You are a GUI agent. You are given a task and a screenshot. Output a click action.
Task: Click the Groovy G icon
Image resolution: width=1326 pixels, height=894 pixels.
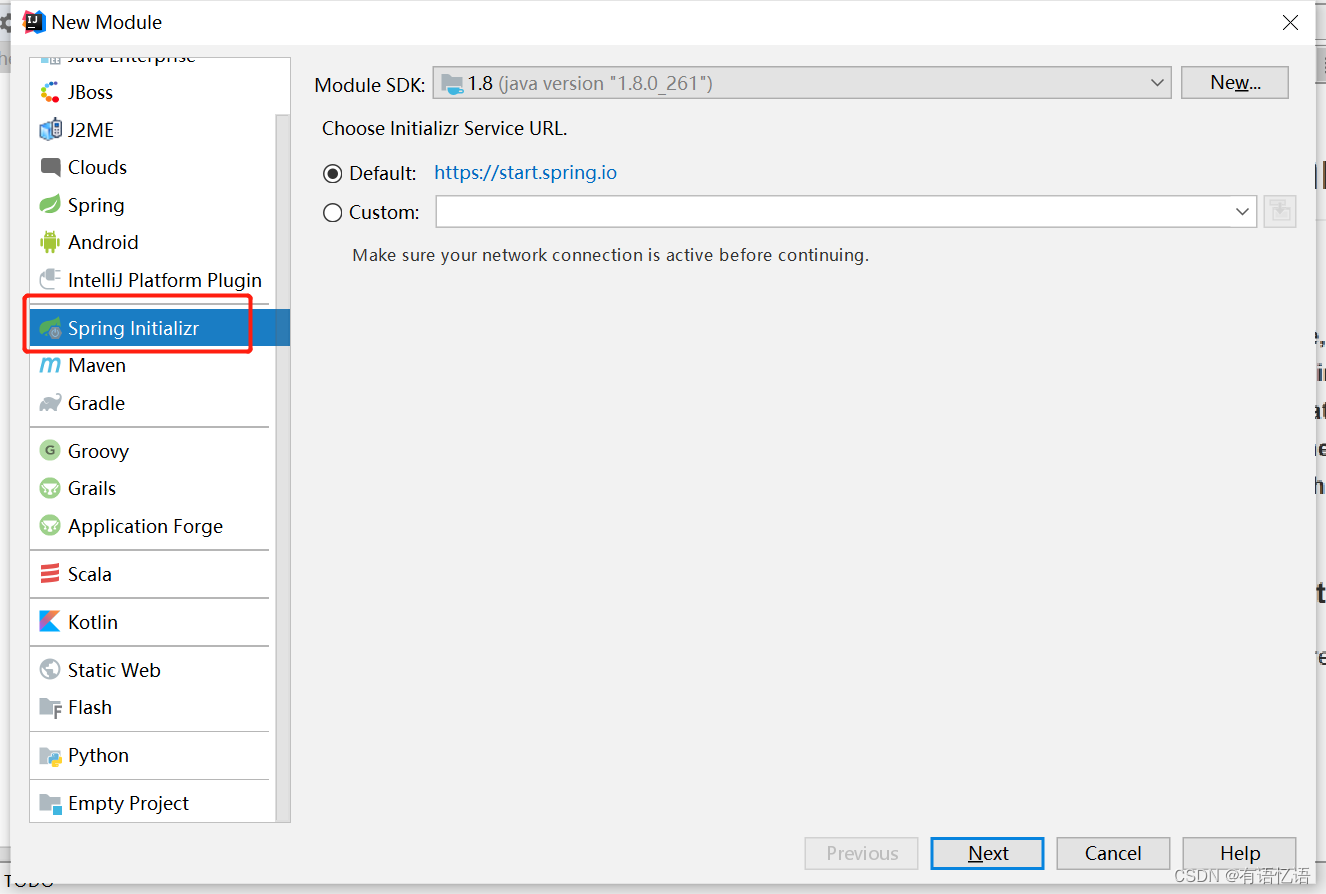point(50,451)
